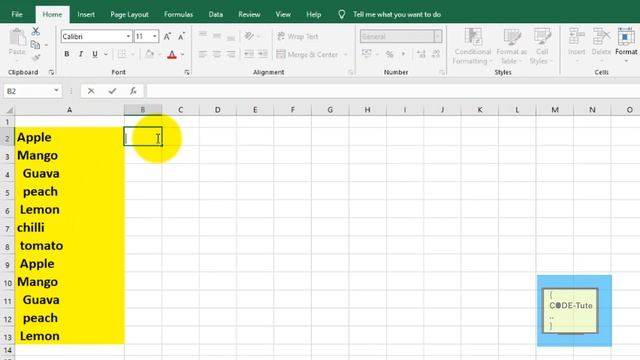Open Clipboard group dialog launcher
This screenshot has width=640, height=360.
51,72
